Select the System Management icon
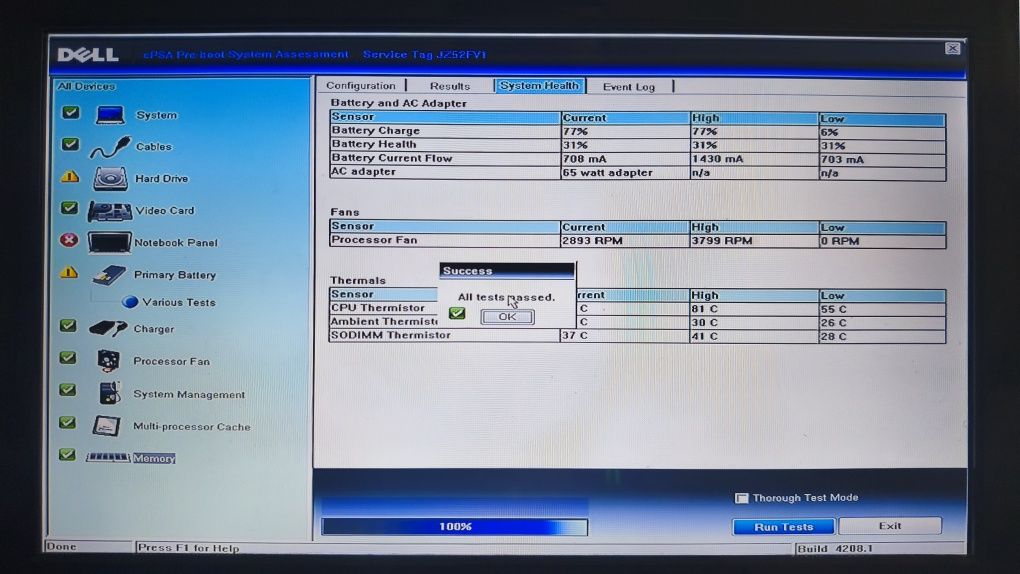The height and width of the screenshot is (574, 1020). [x=109, y=393]
